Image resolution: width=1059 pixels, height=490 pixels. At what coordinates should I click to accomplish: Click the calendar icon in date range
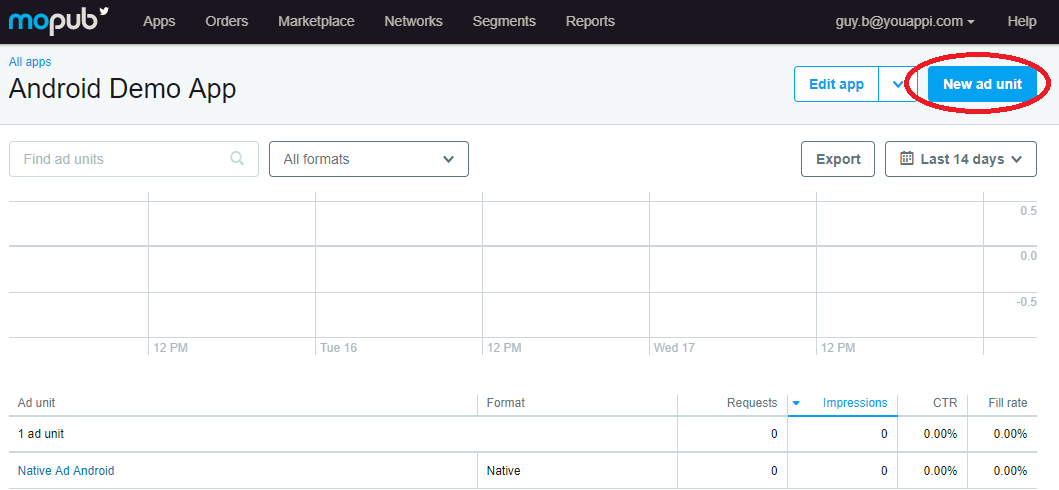click(907, 158)
